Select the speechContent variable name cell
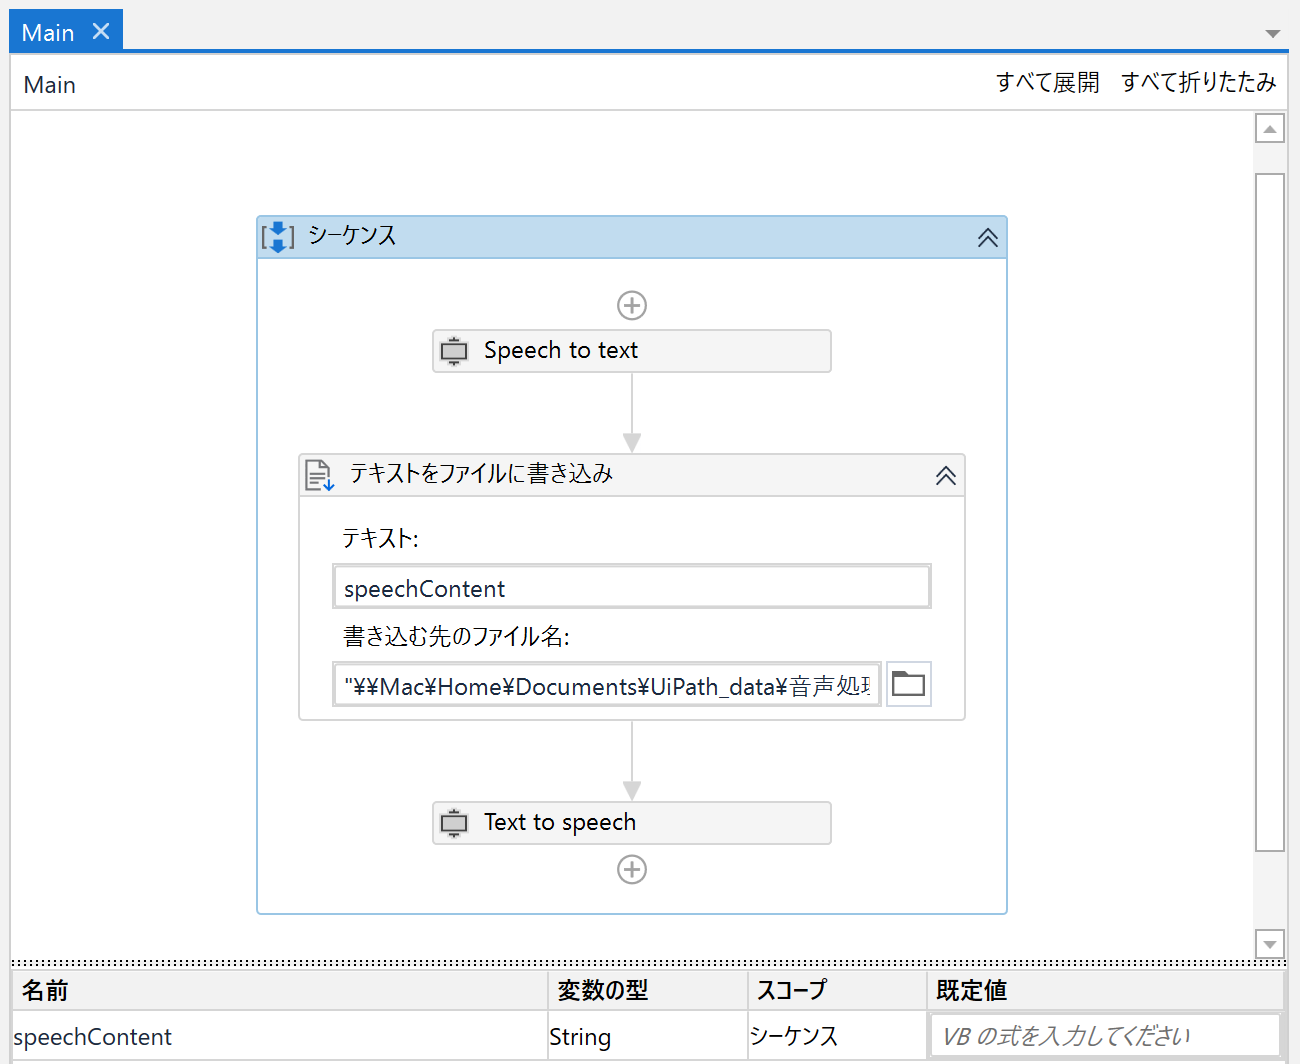Viewport: 1300px width, 1064px height. (280, 1037)
